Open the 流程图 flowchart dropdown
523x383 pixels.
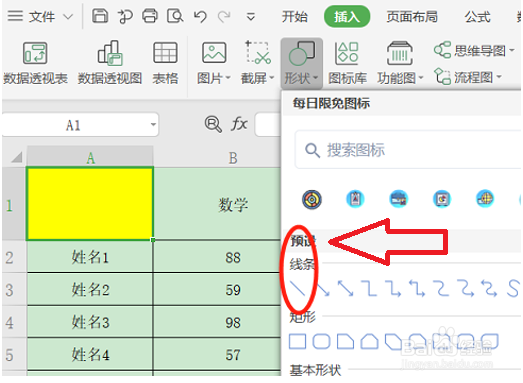point(468,77)
